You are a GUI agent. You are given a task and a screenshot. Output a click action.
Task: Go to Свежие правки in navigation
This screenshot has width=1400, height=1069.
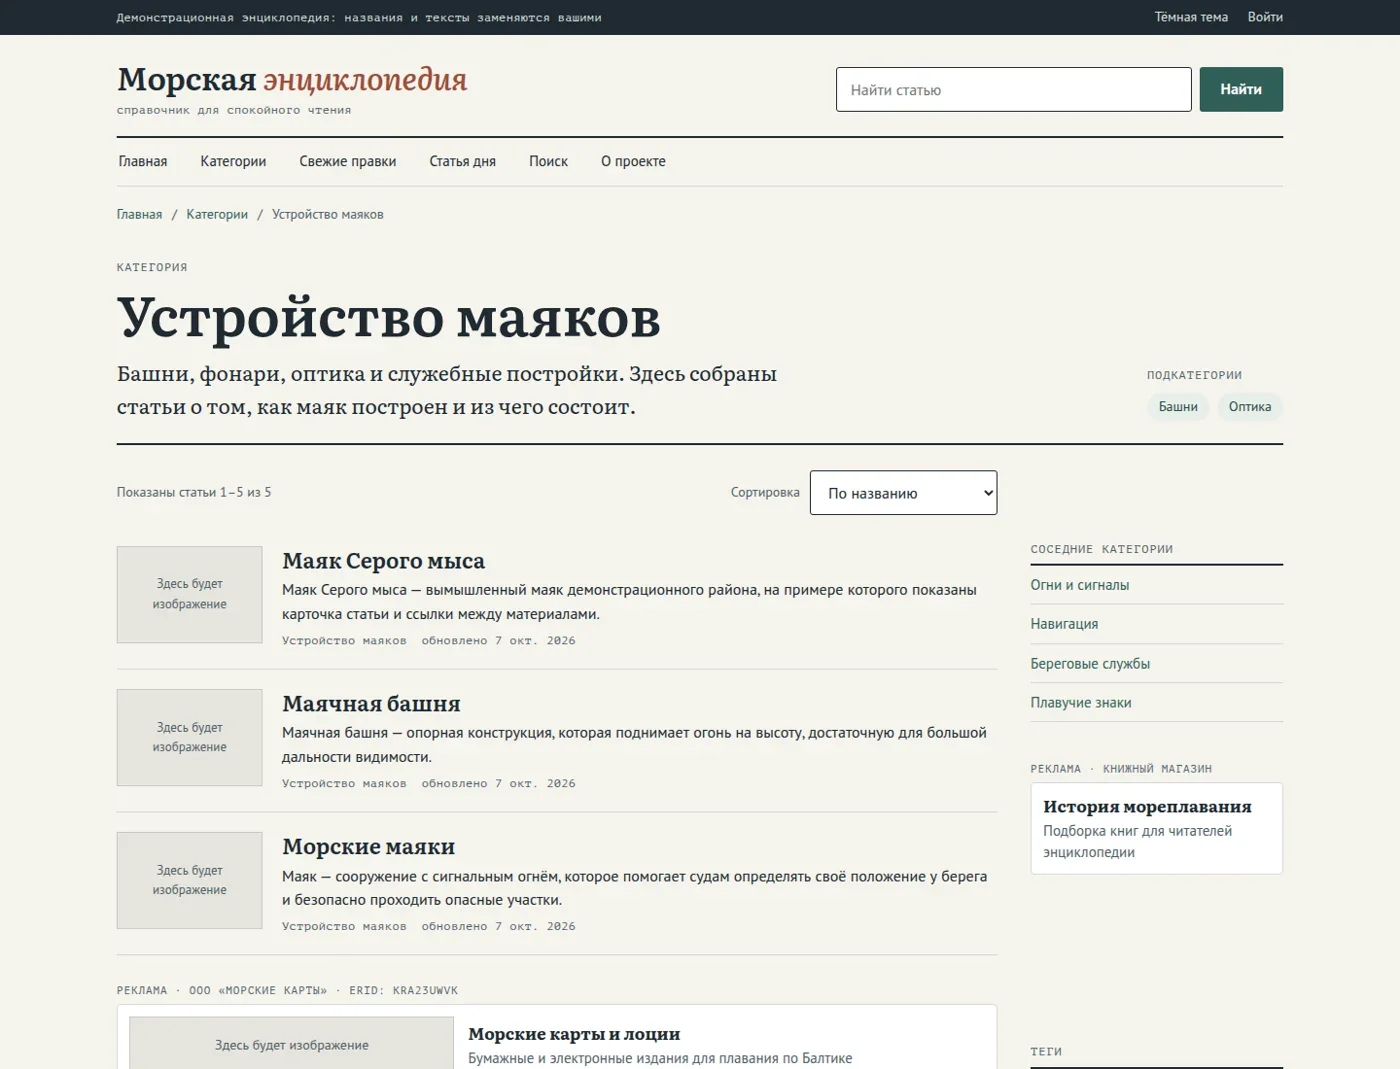coord(348,161)
